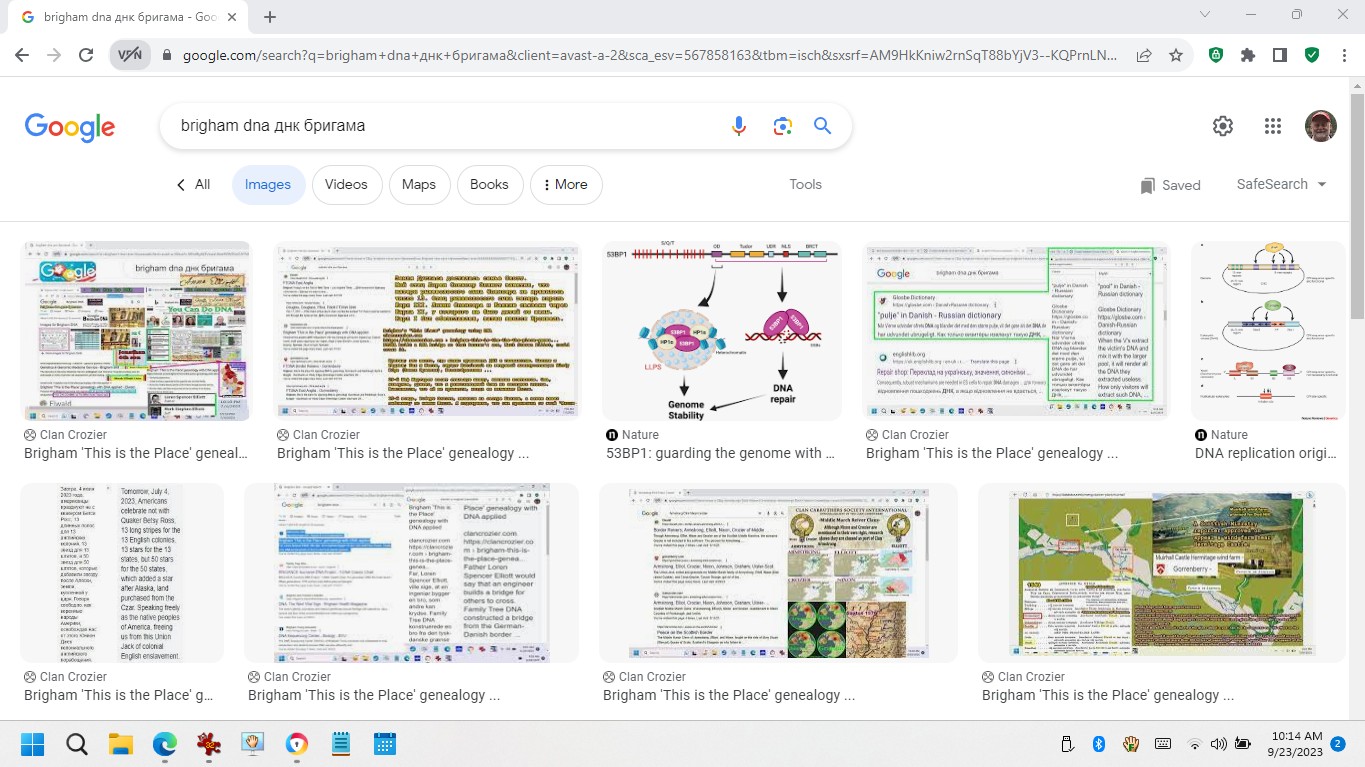Bookmark this page with the star icon
This screenshot has height=767, width=1365.
point(1176,56)
